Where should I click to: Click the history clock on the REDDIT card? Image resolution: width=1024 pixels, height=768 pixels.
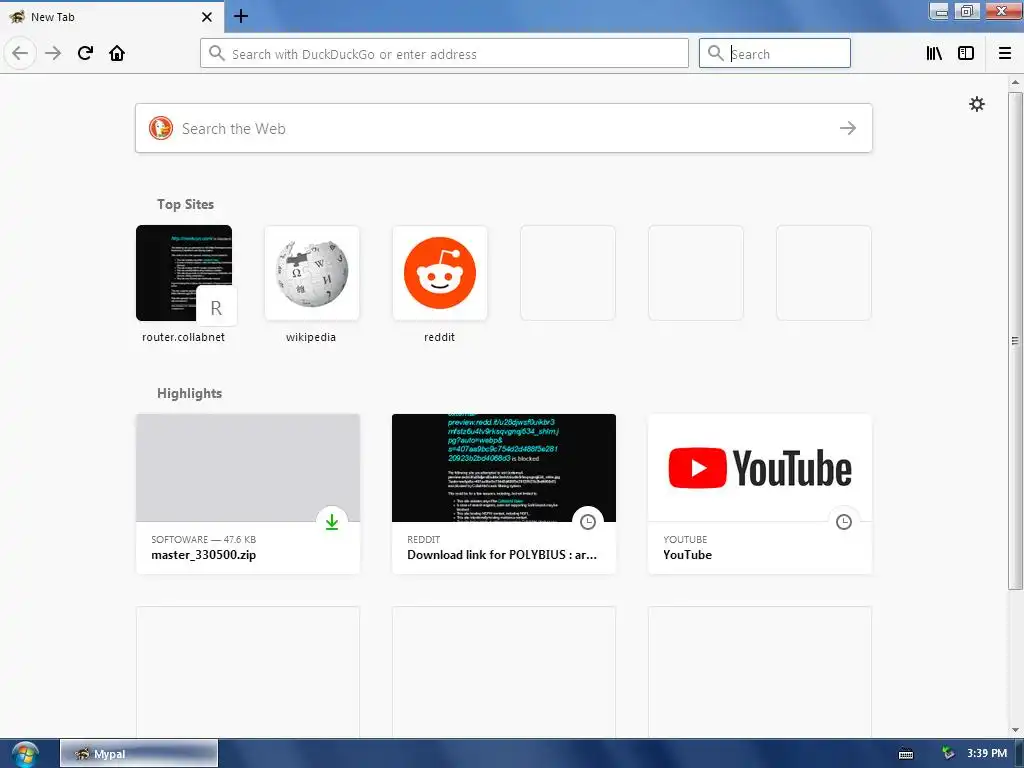(x=588, y=522)
